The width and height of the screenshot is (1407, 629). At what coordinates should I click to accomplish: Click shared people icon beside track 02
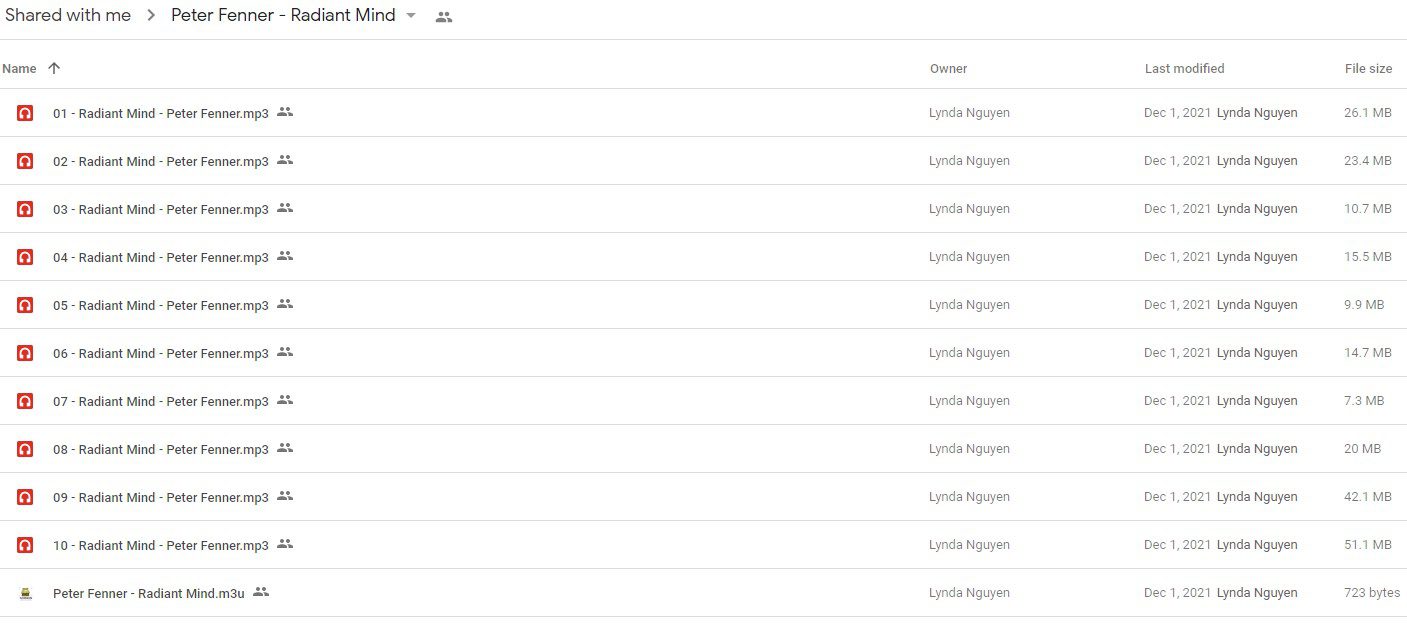(x=285, y=160)
